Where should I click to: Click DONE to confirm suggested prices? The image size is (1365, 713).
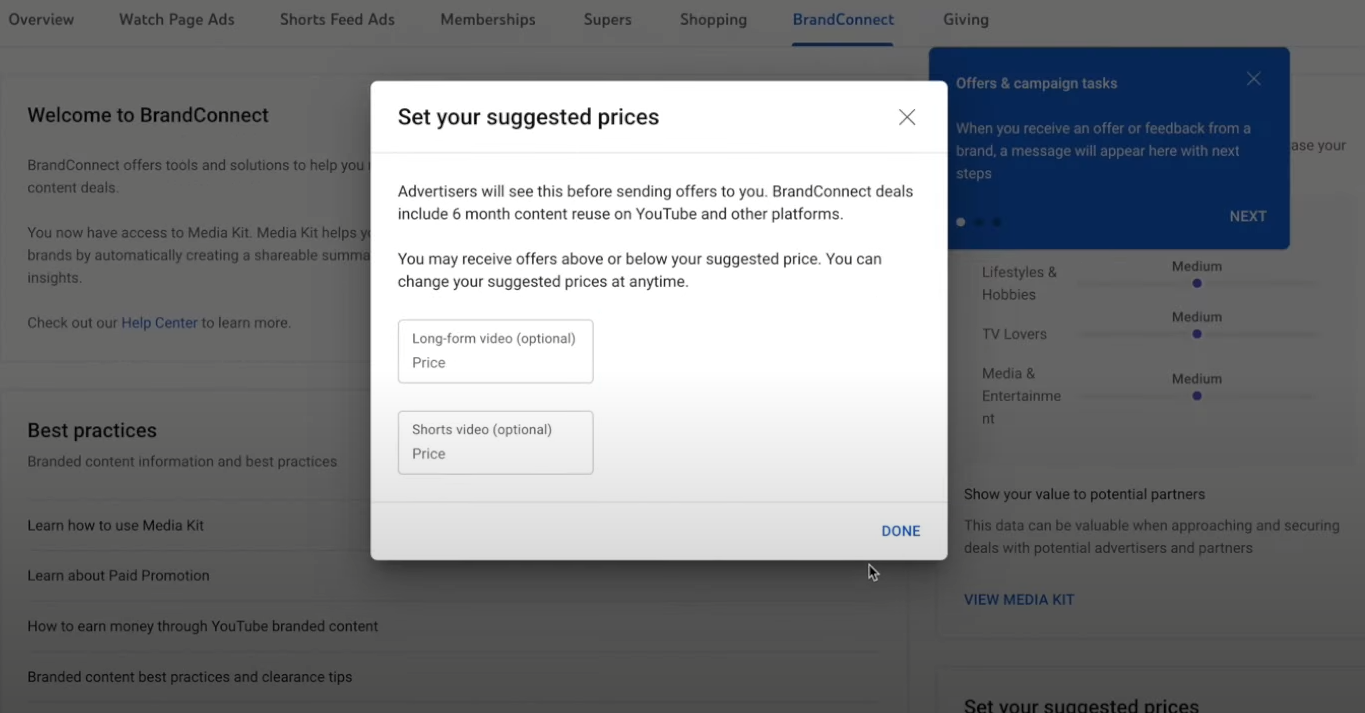(900, 531)
